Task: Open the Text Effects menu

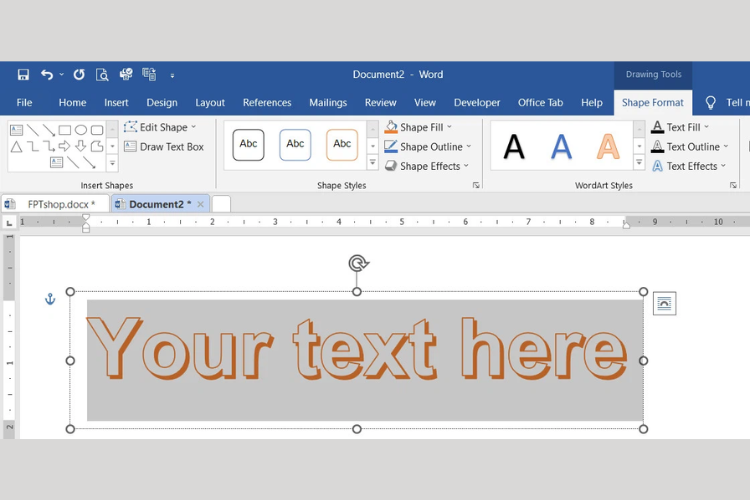Action: click(x=688, y=166)
